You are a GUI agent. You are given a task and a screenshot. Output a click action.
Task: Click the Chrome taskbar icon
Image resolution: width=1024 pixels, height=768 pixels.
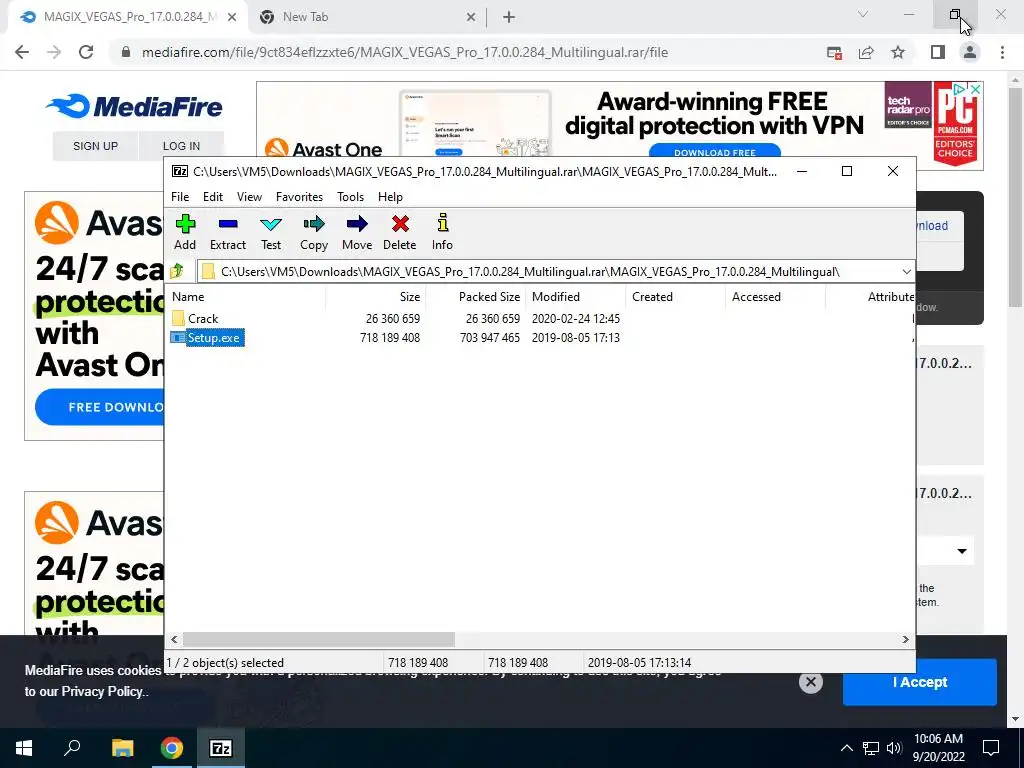[172, 748]
